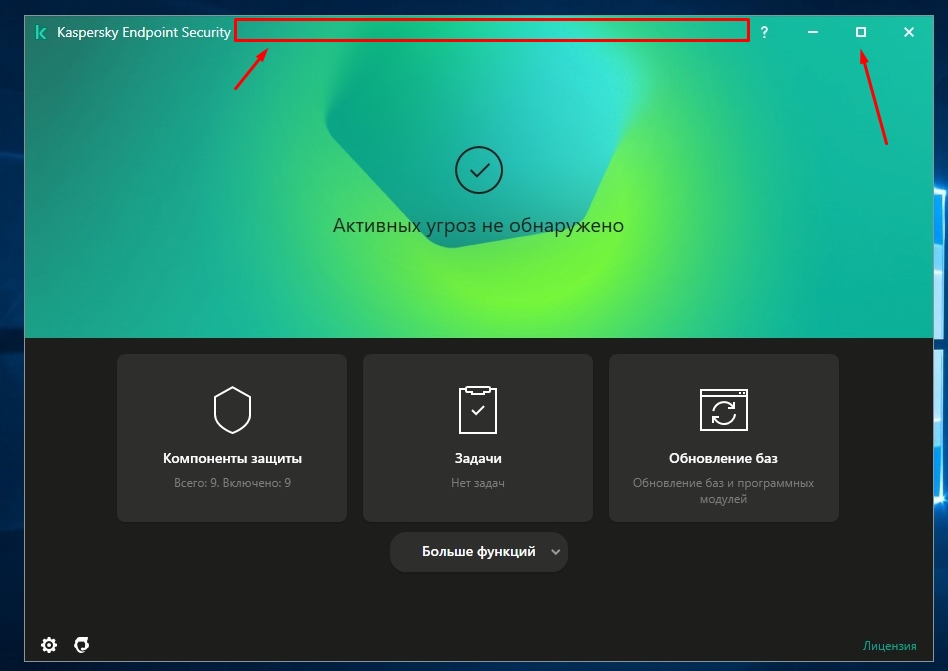The width and height of the screenshot is (948, 671).
Task: Expand the Больше функций dropdown
Action: pos(479,551)
